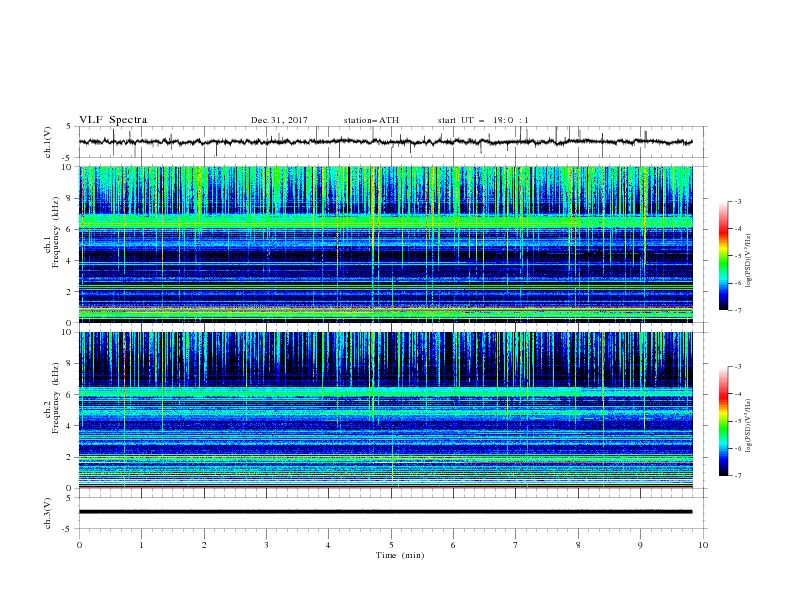Click the "1" tick on the time axis

(x=141, y=545)
